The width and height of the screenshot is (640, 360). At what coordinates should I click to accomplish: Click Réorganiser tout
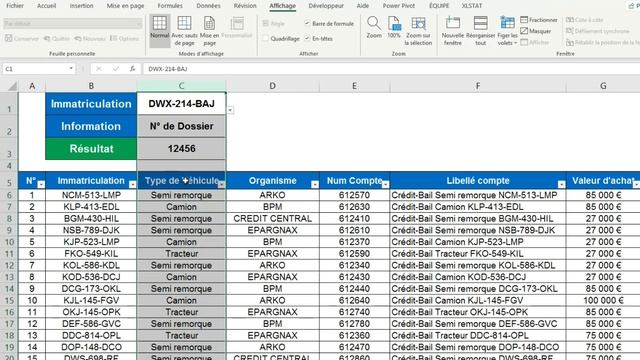pyautogui.click(x=480, y=31)
